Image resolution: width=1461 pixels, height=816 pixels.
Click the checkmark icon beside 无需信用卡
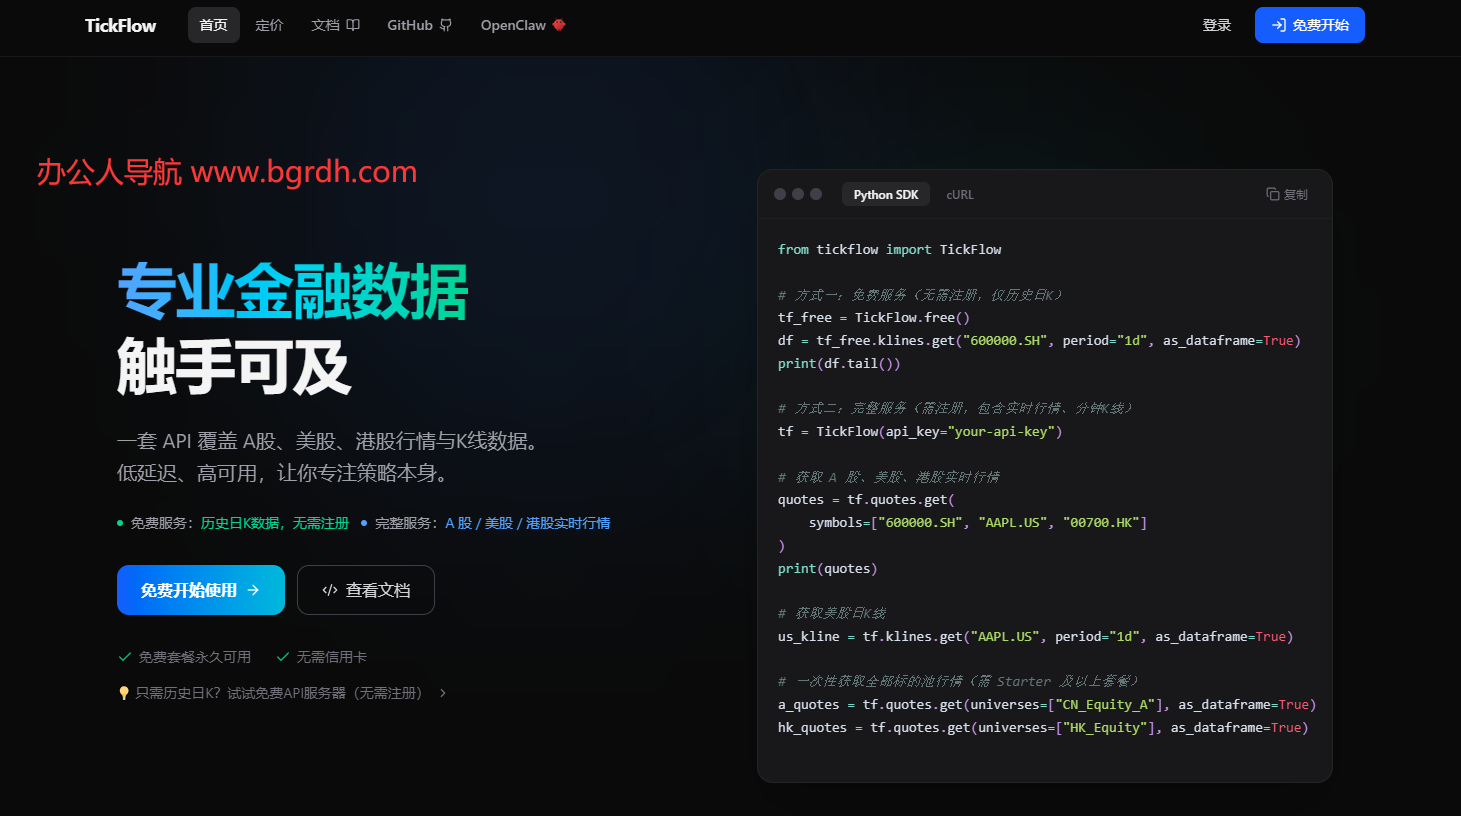[x=283, y=657]
